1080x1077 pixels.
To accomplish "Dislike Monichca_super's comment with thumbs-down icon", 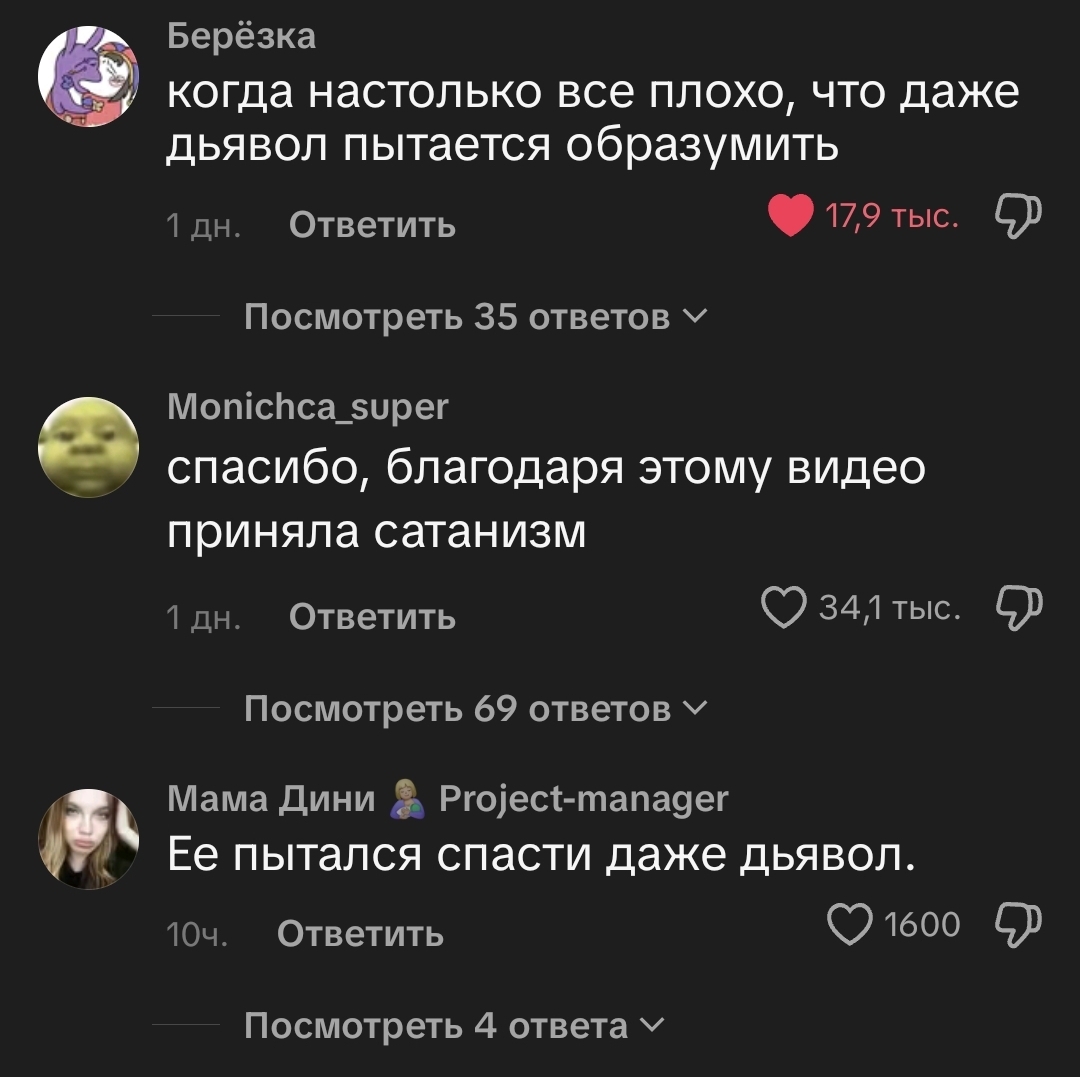I will 1018,607.
